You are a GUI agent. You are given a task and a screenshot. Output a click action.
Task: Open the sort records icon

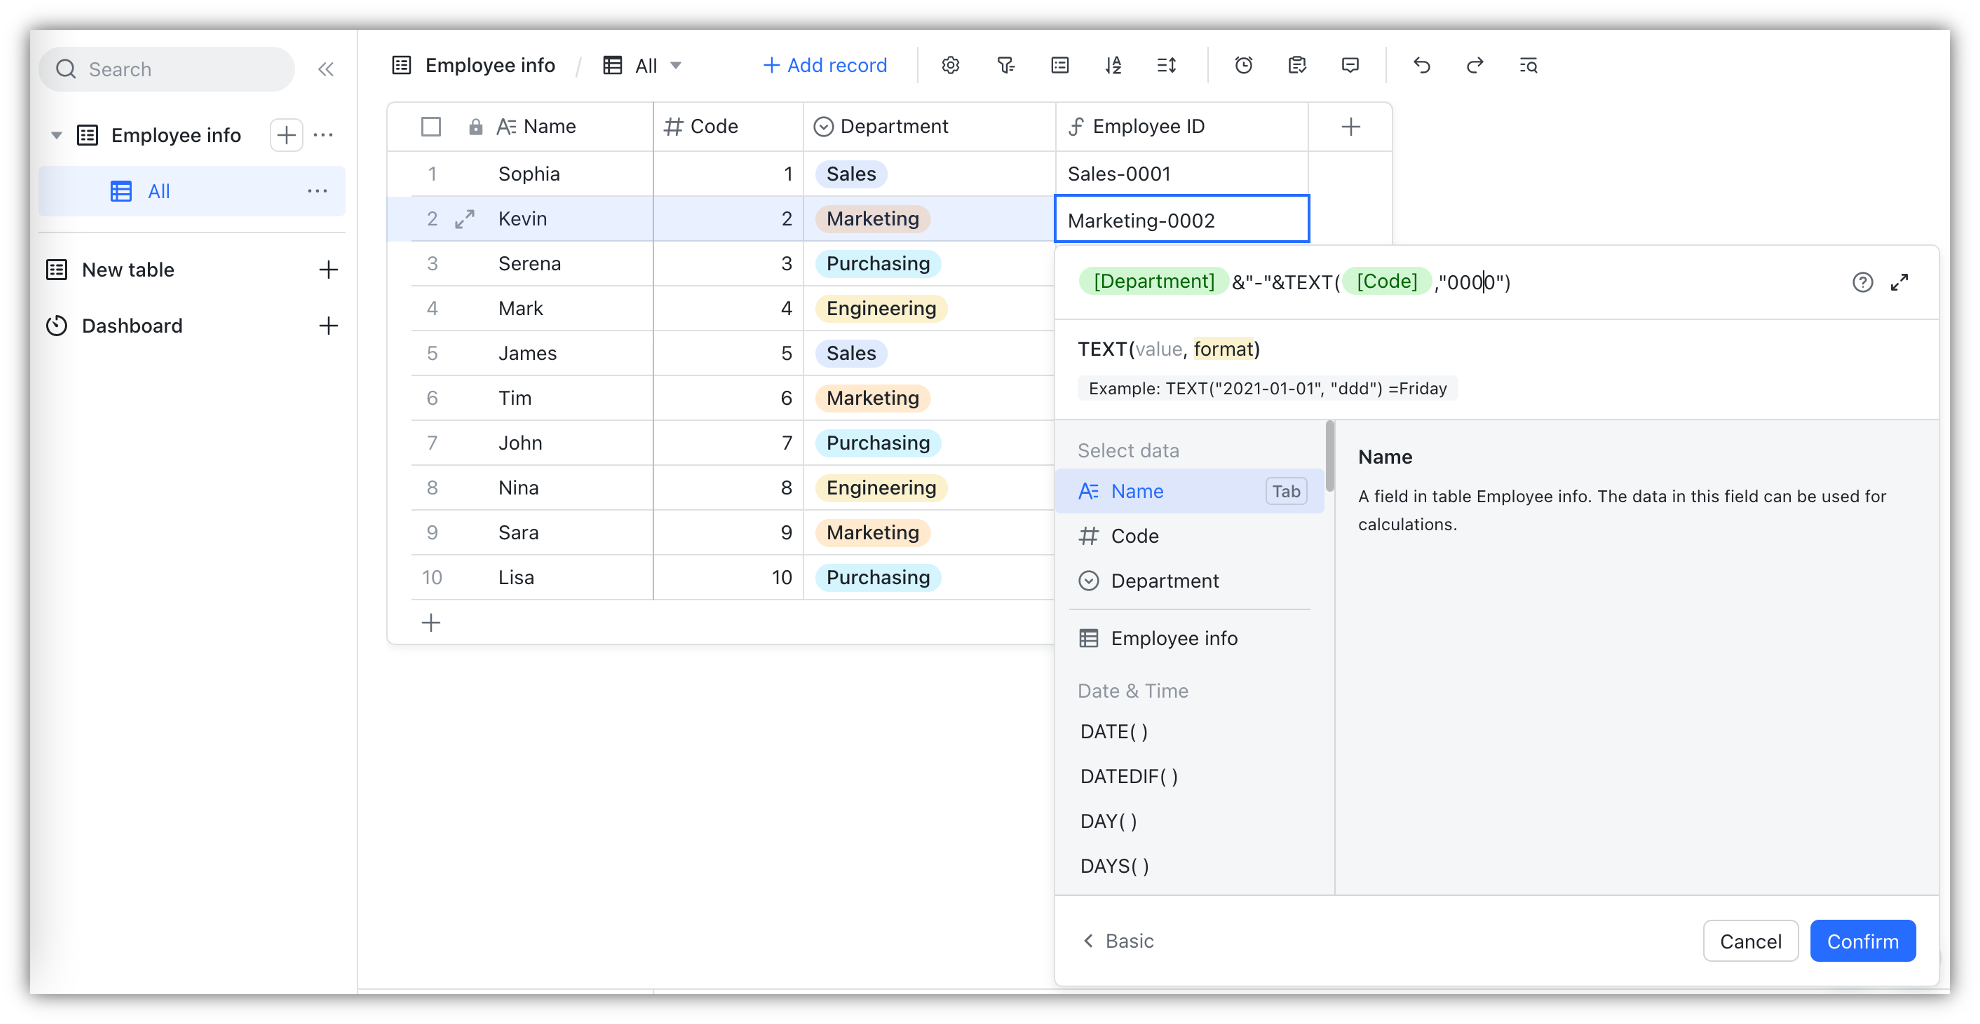(1113, 65)
